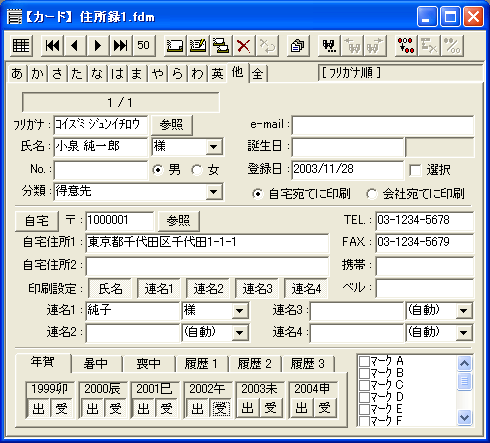Open the binoculars search tool
This screenshot has height=443, width=490.
tap(329, 45)
